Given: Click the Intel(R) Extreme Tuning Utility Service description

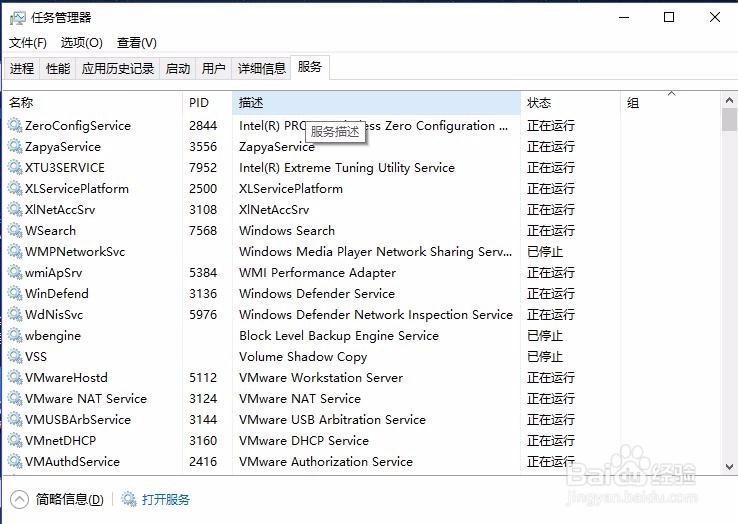Looking at the screenshot, I should [347, 168].
